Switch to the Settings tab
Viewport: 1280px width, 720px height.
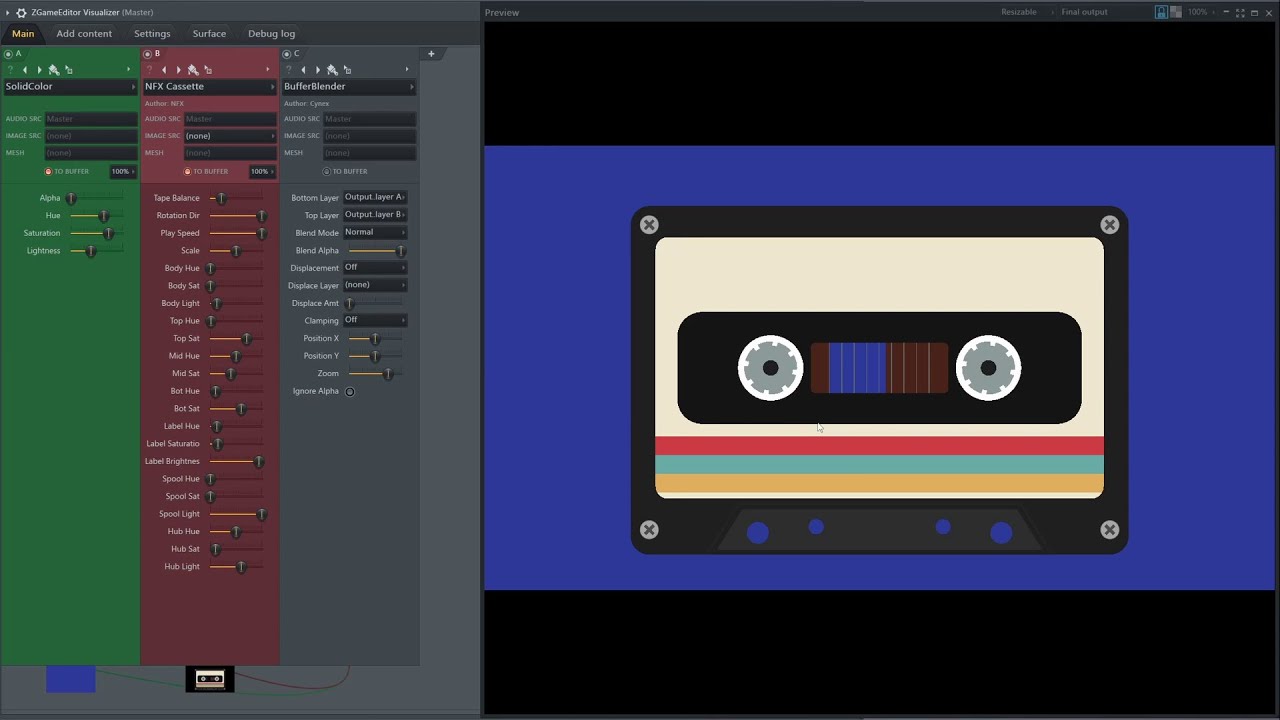[152, 34]
